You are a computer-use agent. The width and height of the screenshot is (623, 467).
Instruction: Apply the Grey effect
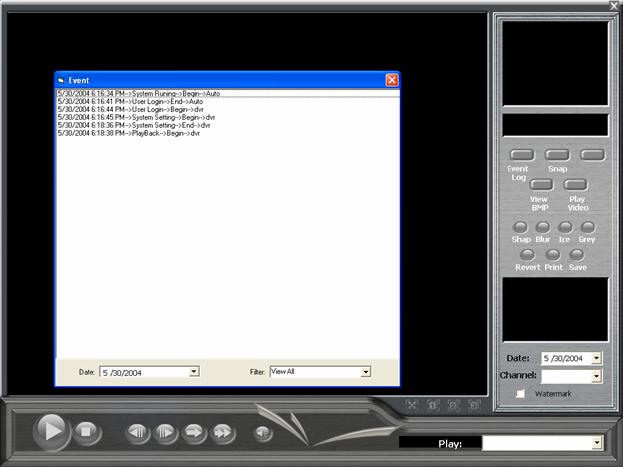(587, 227)
